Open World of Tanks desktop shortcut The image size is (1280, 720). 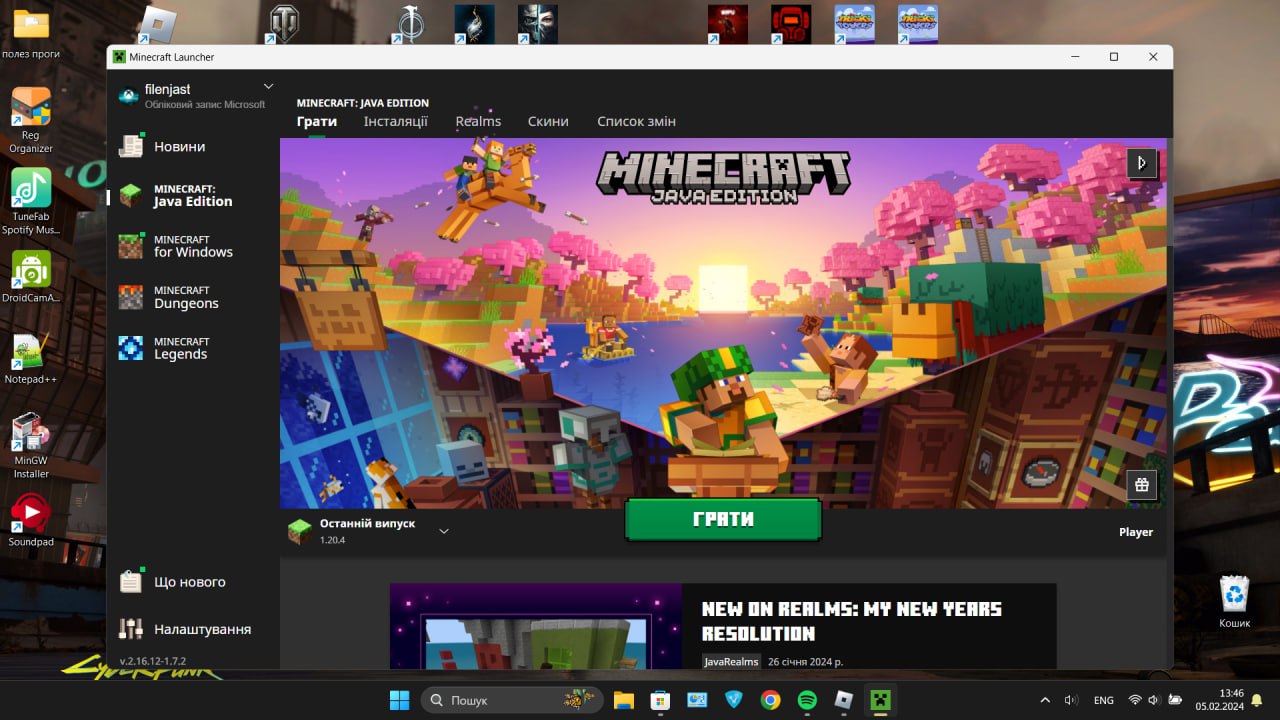(283, 24)
